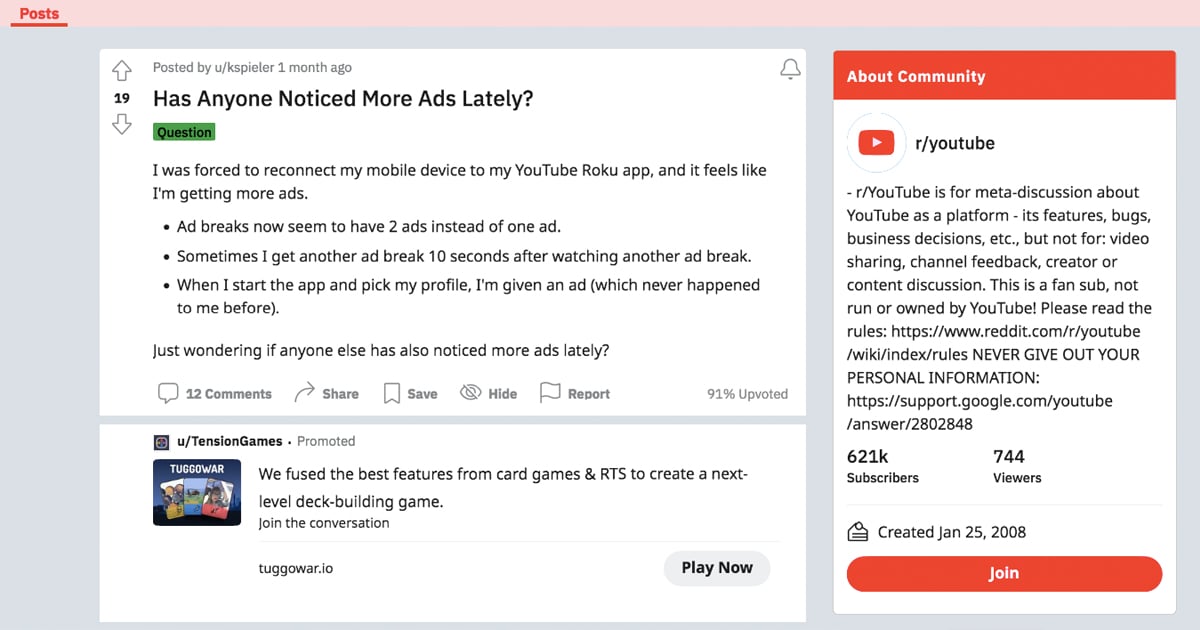Open the u/TensionGames profile link
The height and width of the screenshot is (630, 1200).
tap(229, 441)
